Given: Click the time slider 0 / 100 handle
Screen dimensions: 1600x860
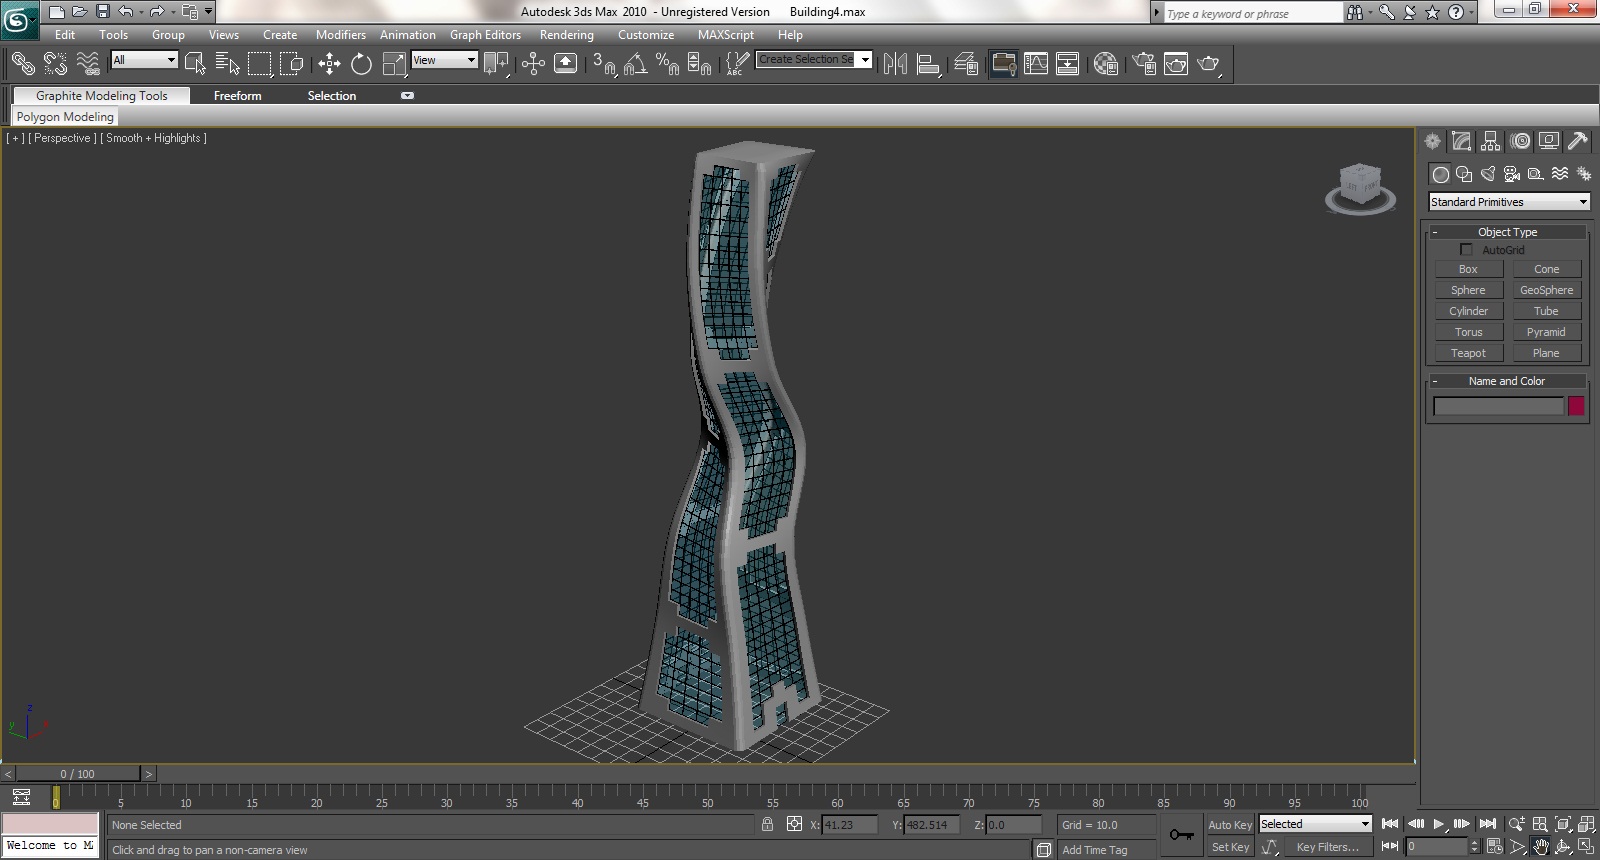Looking at the screenshot, I should coord(78,773).
